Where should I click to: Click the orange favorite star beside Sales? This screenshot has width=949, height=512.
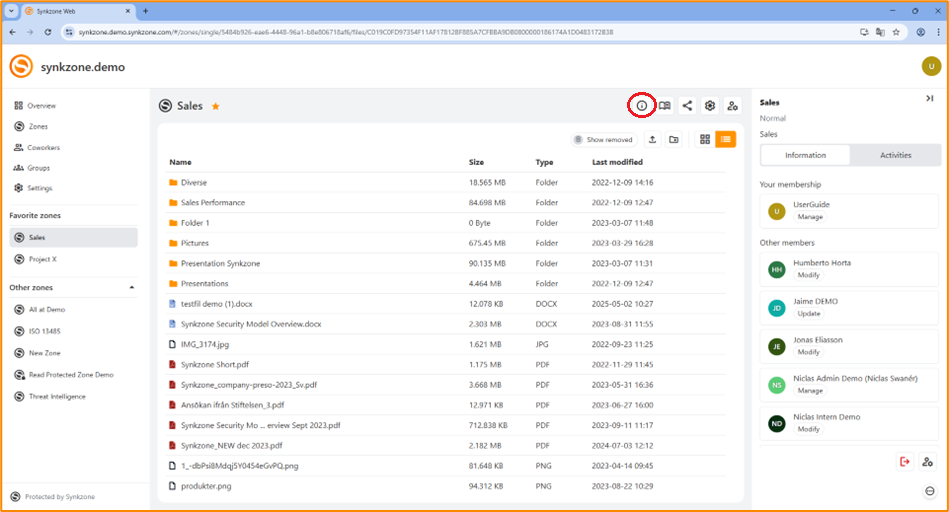(x=215, y=106)
